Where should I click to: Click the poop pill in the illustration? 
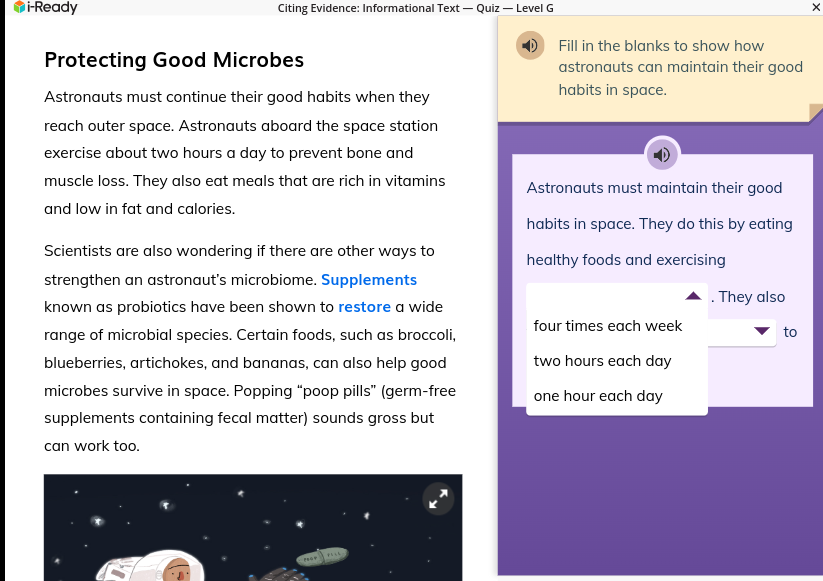click(x=322, y=557)
